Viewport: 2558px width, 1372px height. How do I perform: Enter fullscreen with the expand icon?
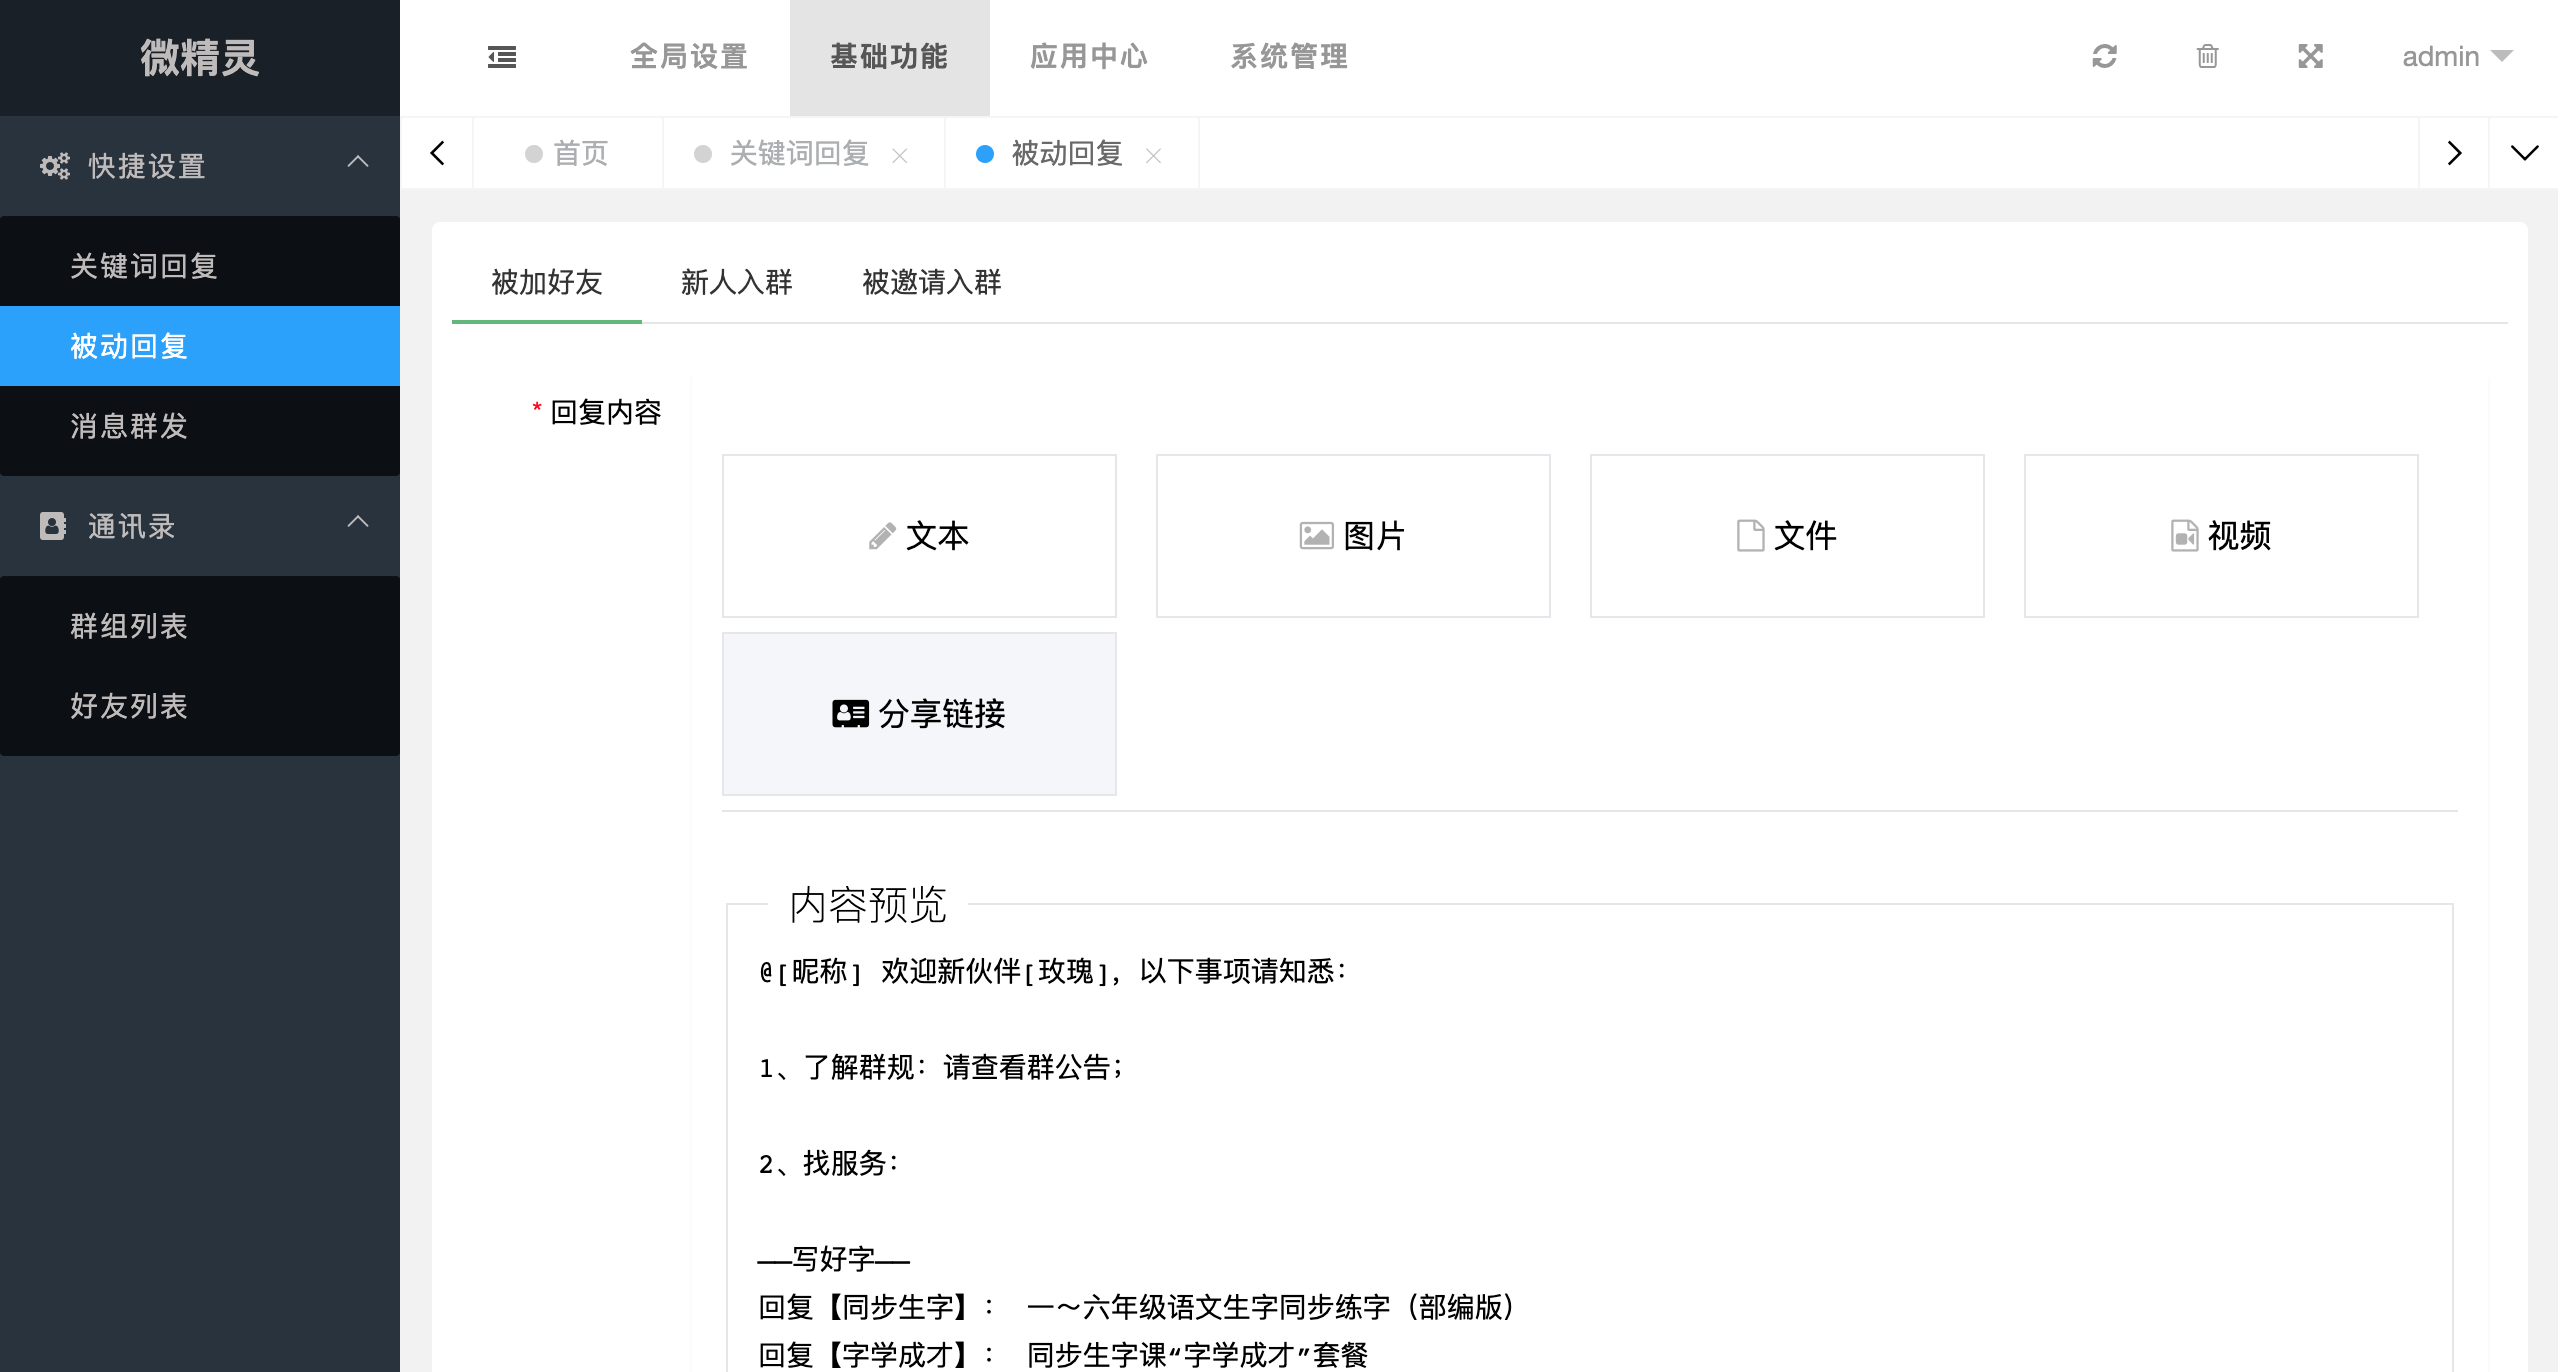point(2310,57)
